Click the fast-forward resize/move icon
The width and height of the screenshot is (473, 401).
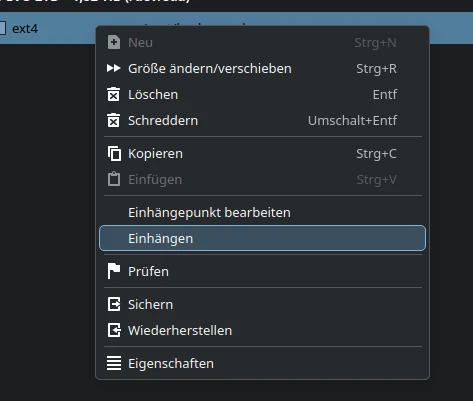113,68
